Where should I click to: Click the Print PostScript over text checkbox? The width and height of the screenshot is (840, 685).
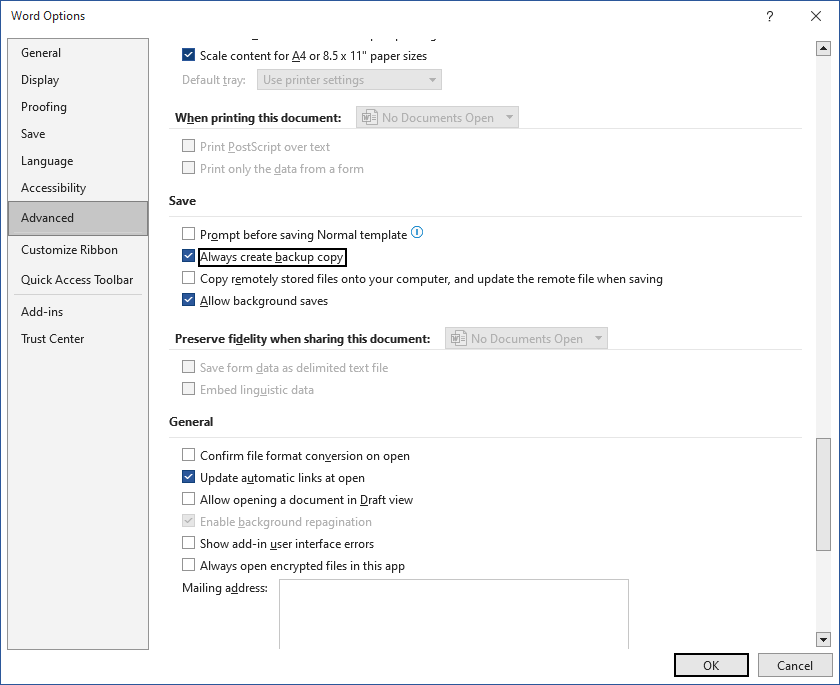point(189,146)
